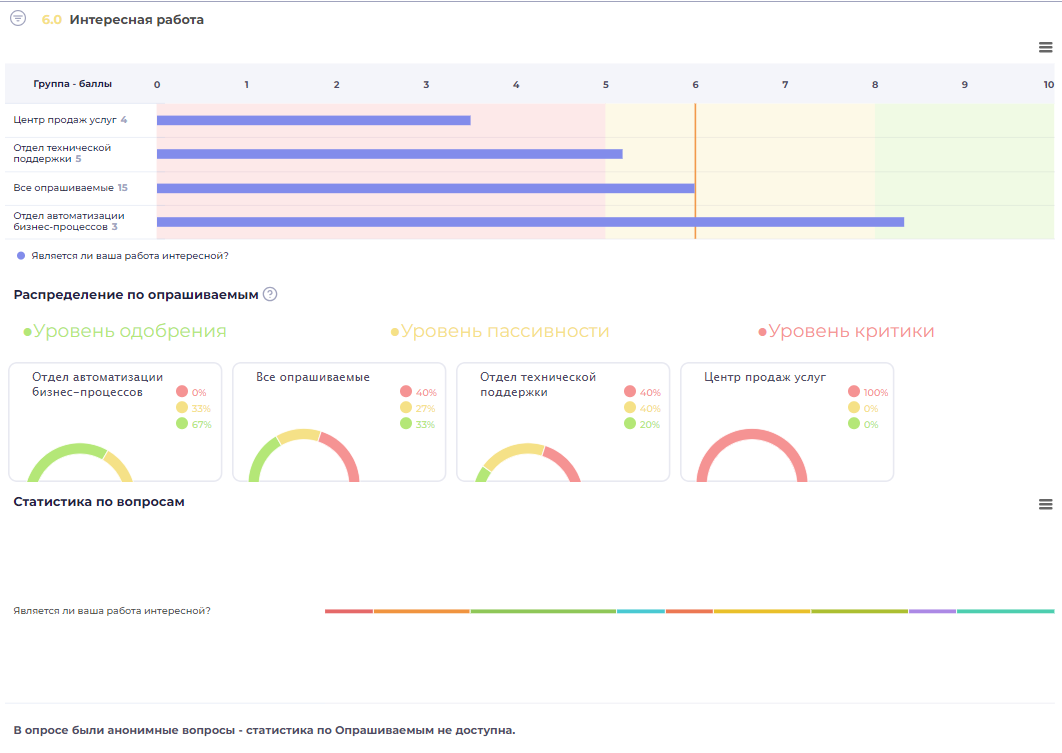Open the hamburger menu above the scores chart
Screen dimensions: 1062x753
coord(1045,47)
